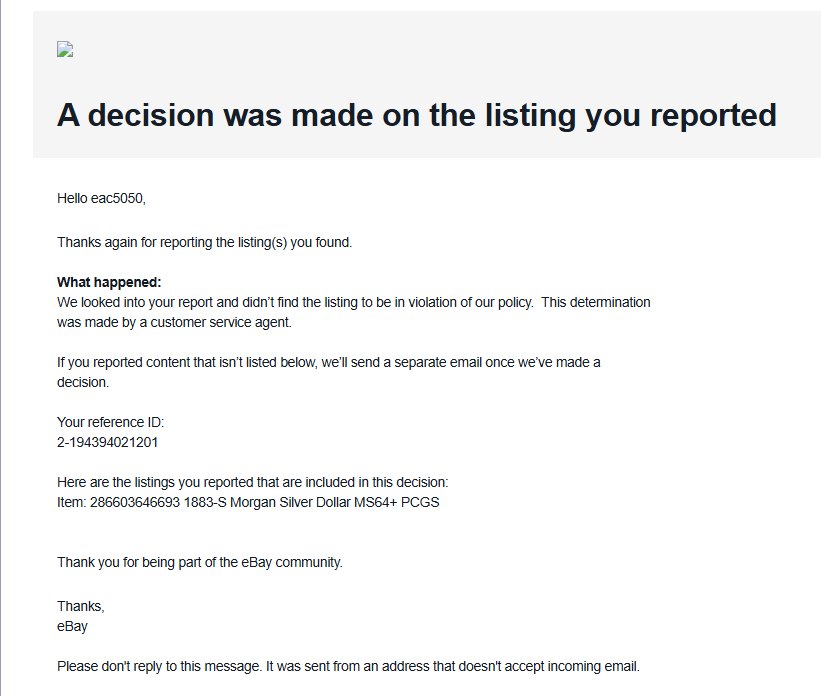Image resolution: width=821 pixels, height=696 pixels.
Task: Click the "Your reference ID:" label
Action: 103,422
